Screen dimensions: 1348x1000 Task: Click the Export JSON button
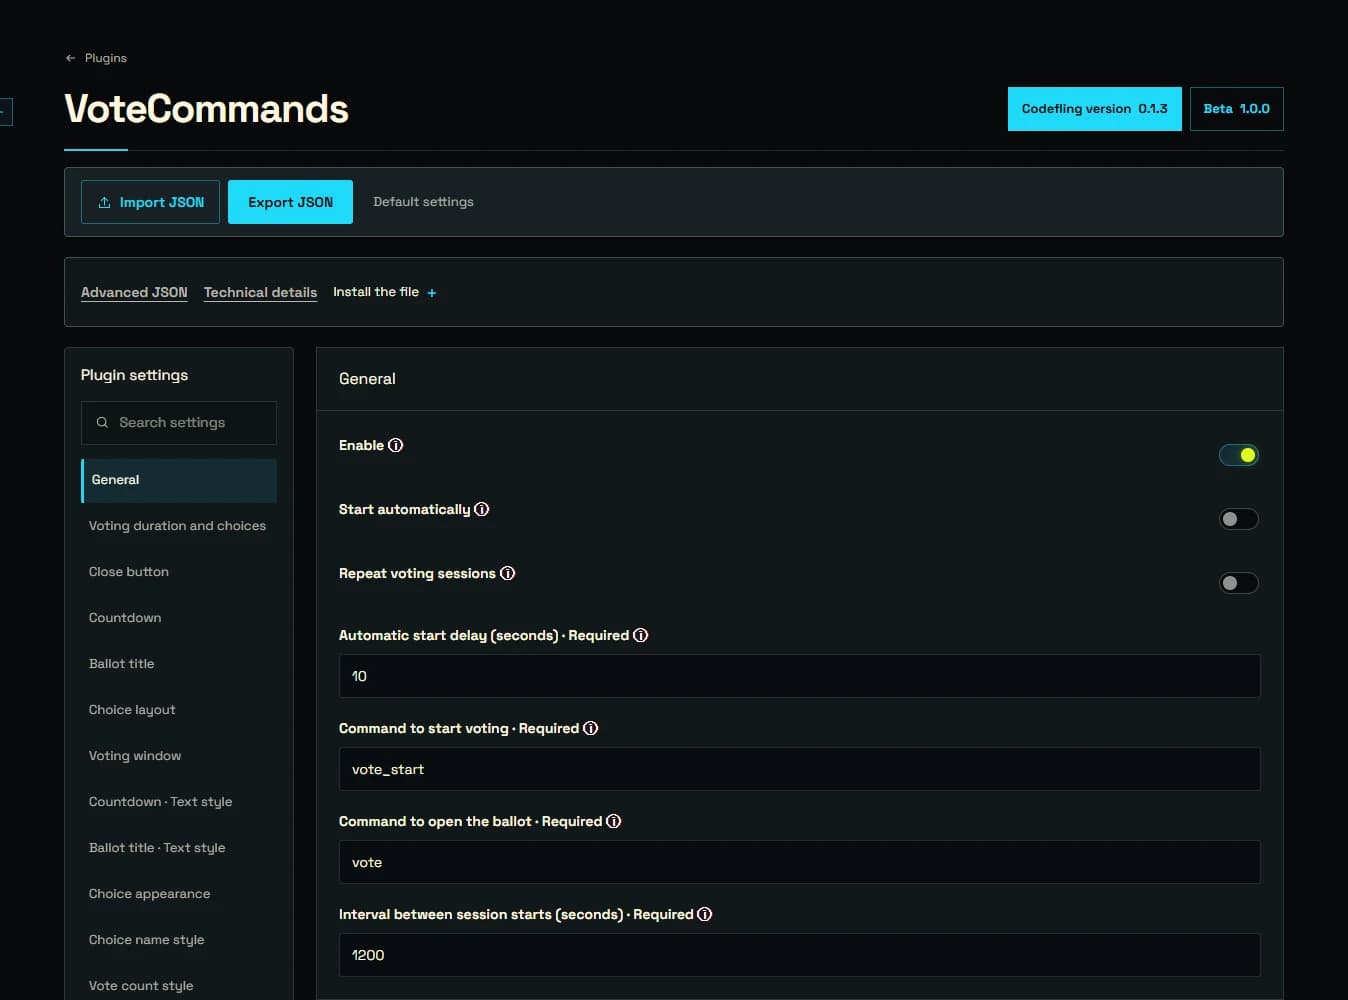(x=290, y=202)
